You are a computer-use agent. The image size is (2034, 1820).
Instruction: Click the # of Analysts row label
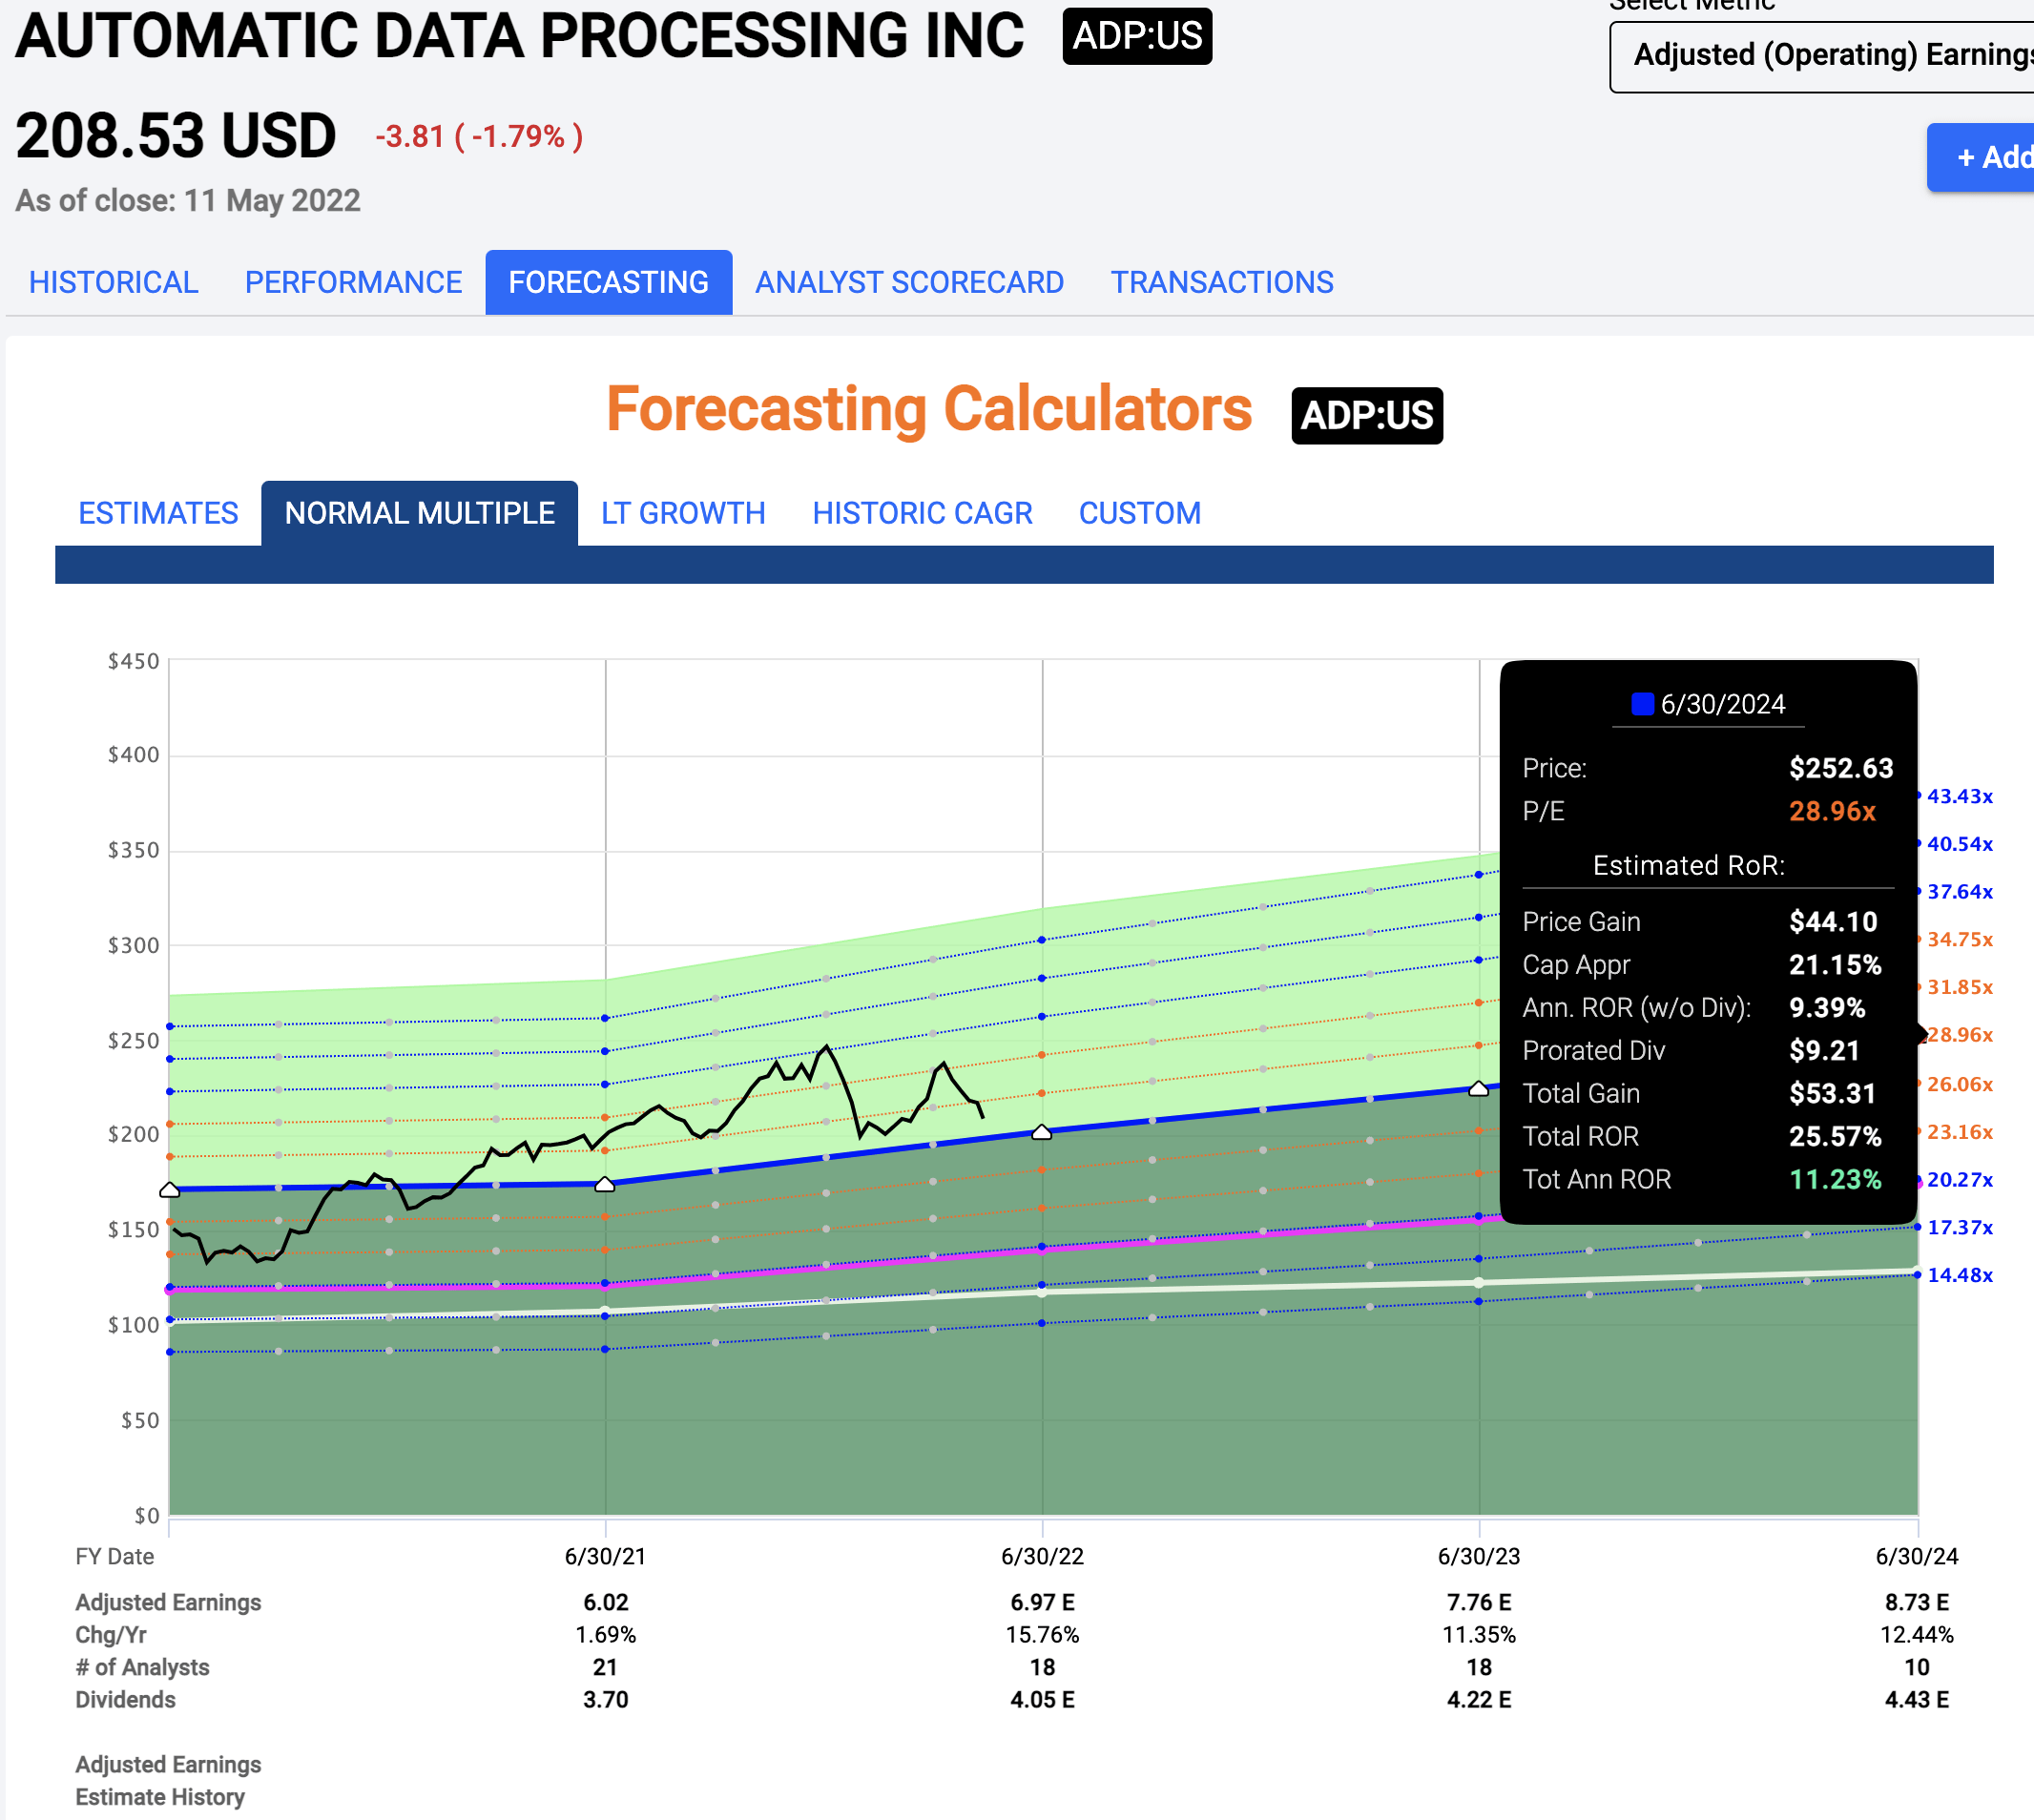(x=142, y=1667)
